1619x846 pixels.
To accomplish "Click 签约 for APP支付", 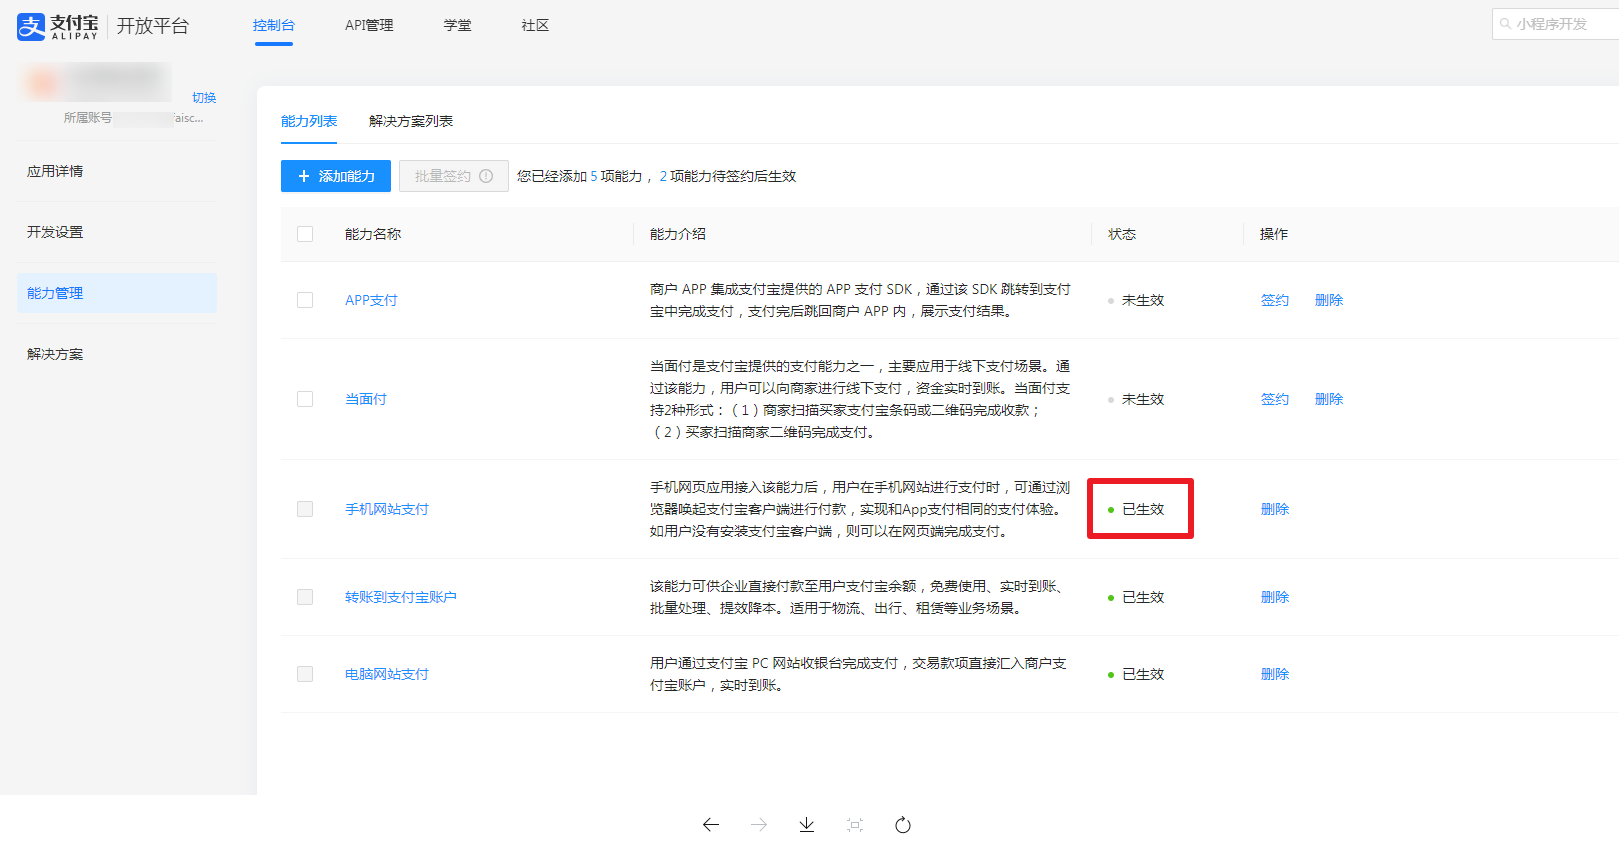I will pyautogui.click(x=1275, y=300).
